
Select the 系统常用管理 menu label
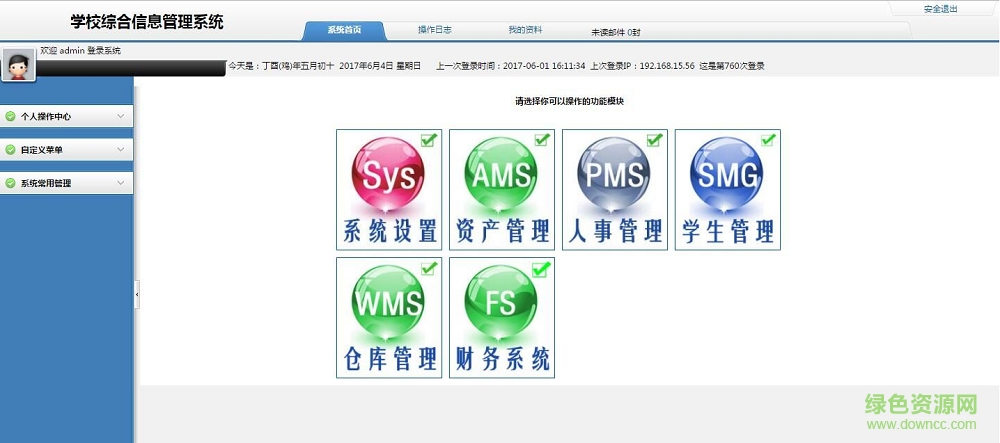point(46,183)
